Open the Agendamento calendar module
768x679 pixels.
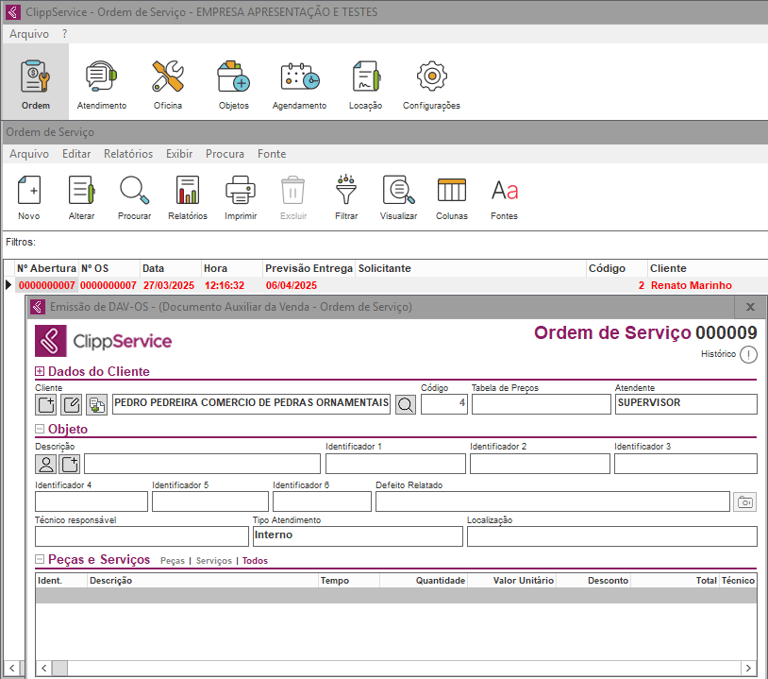pyautogui.click(x=299, y=83)
